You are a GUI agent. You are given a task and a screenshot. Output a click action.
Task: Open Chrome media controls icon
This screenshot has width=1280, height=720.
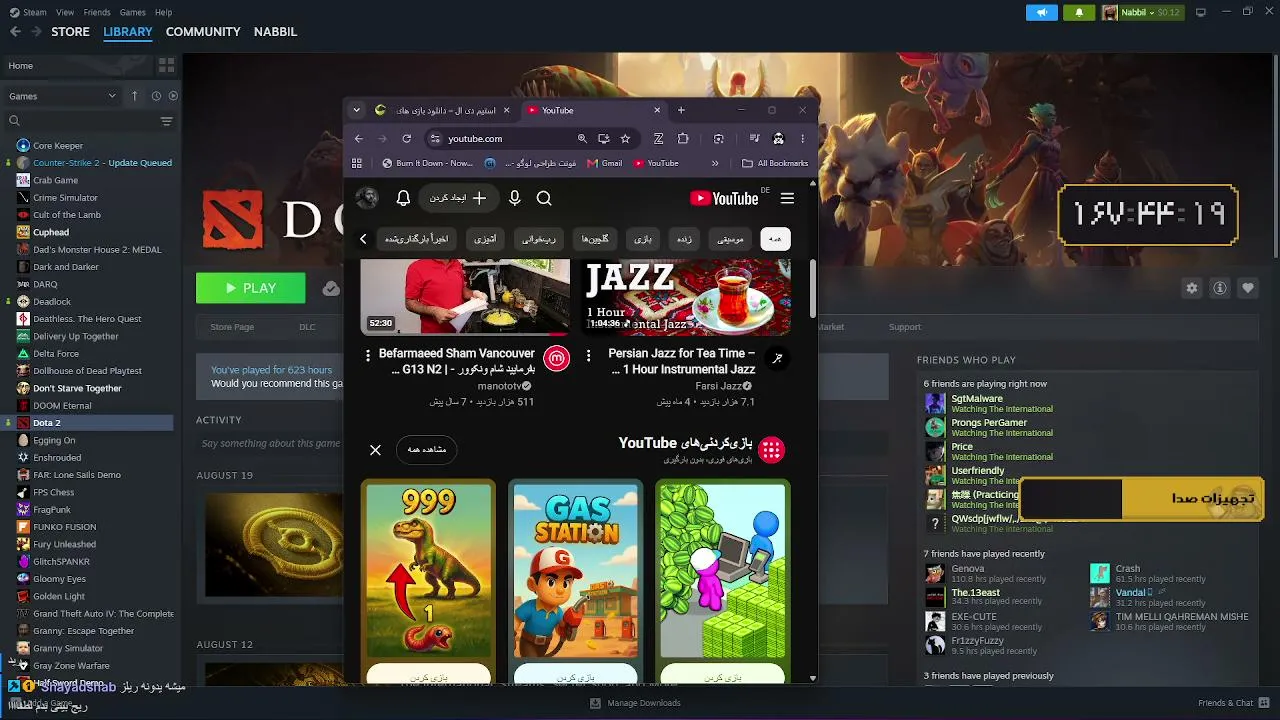[x=754, y=139]
